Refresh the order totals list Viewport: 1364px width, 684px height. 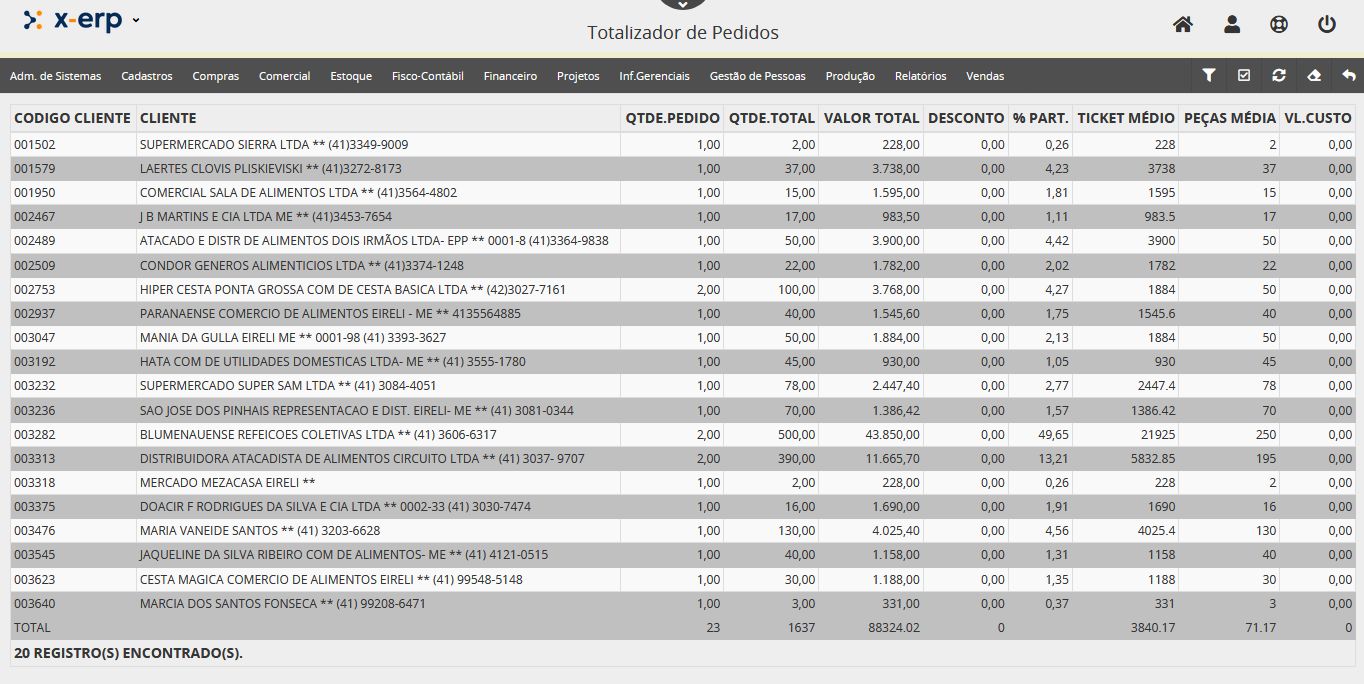point(1279,75)
